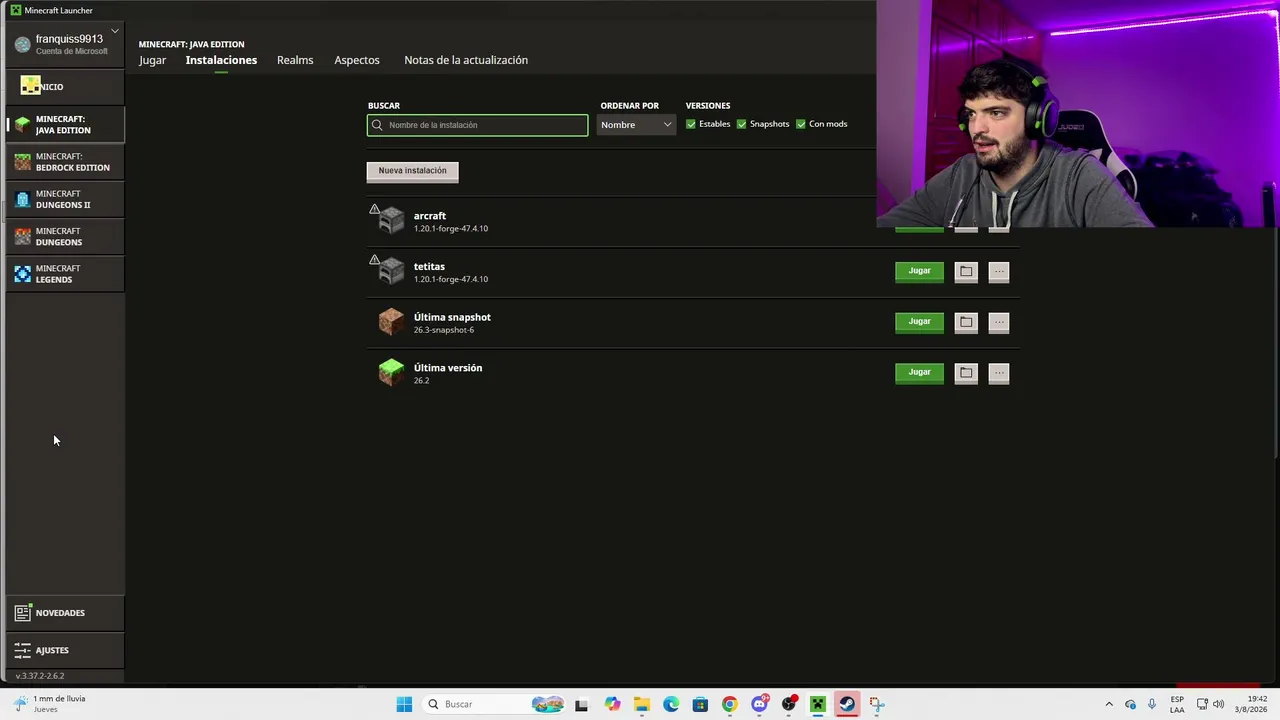Open Minecraft: Java Edition in the sidebar
1280x720 pixels.
65,124
